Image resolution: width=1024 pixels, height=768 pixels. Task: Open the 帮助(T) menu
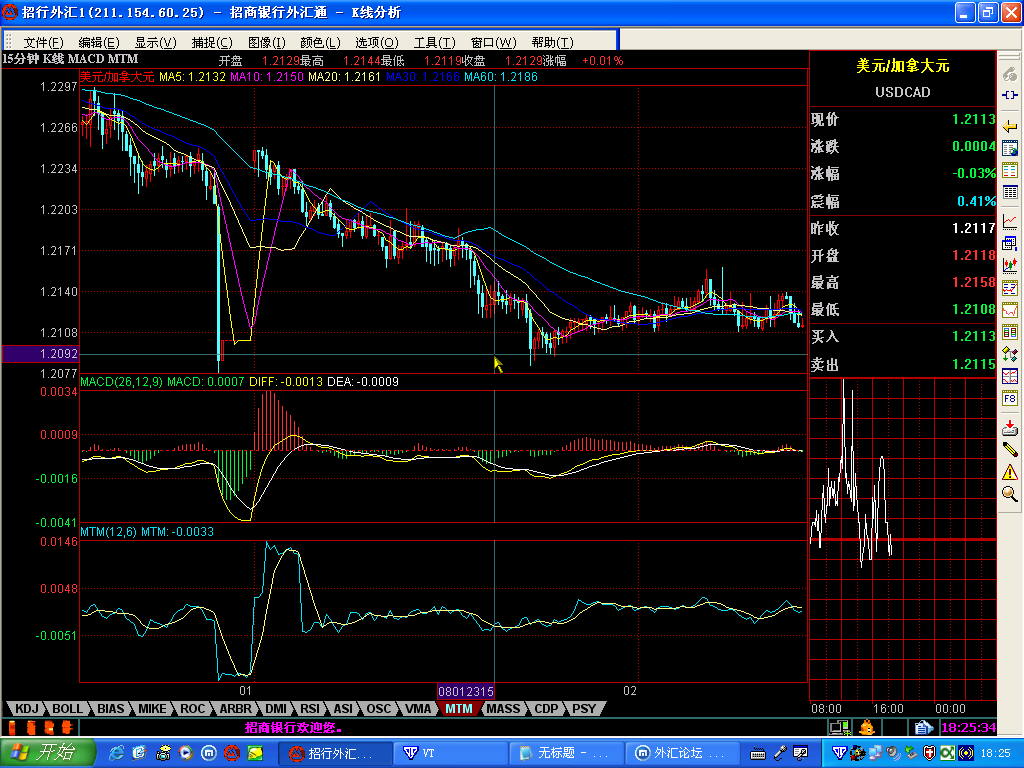click(552, 42)
